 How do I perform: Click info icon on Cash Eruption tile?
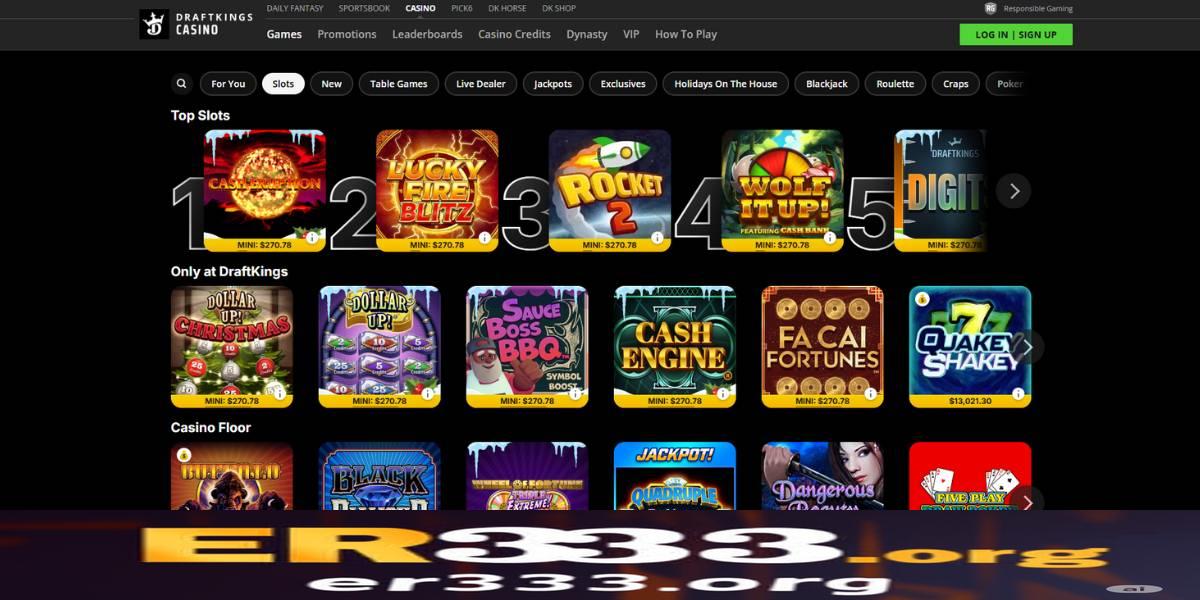[x=312, y=238]
